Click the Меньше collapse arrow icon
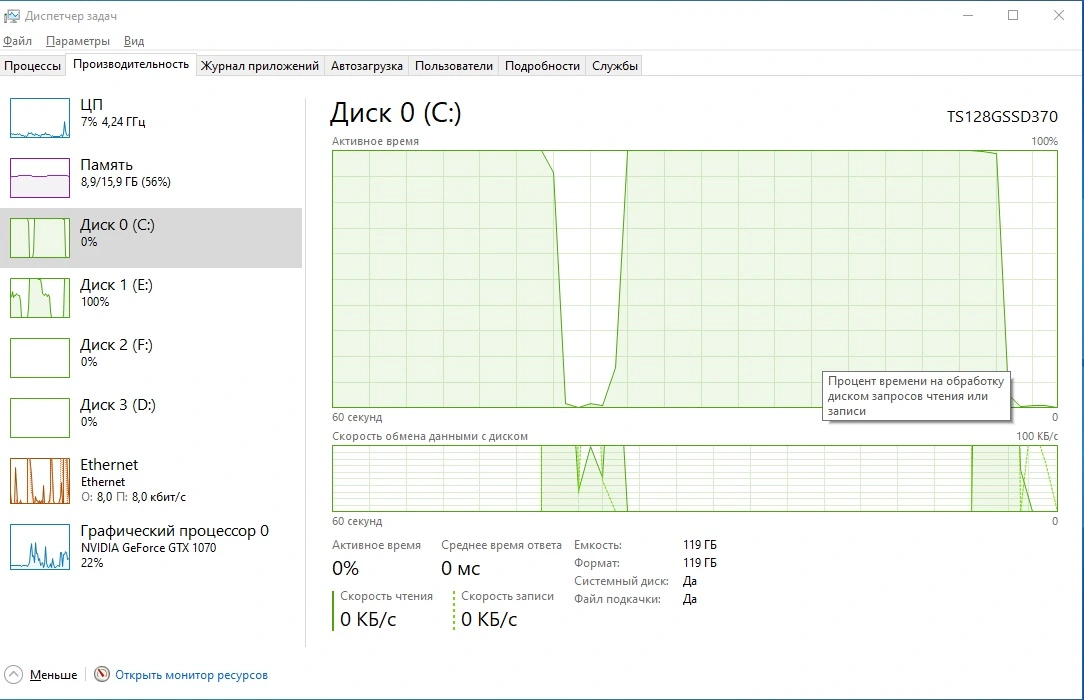The width and height of the screenshot is (1084, 700). tap(14, 674)
